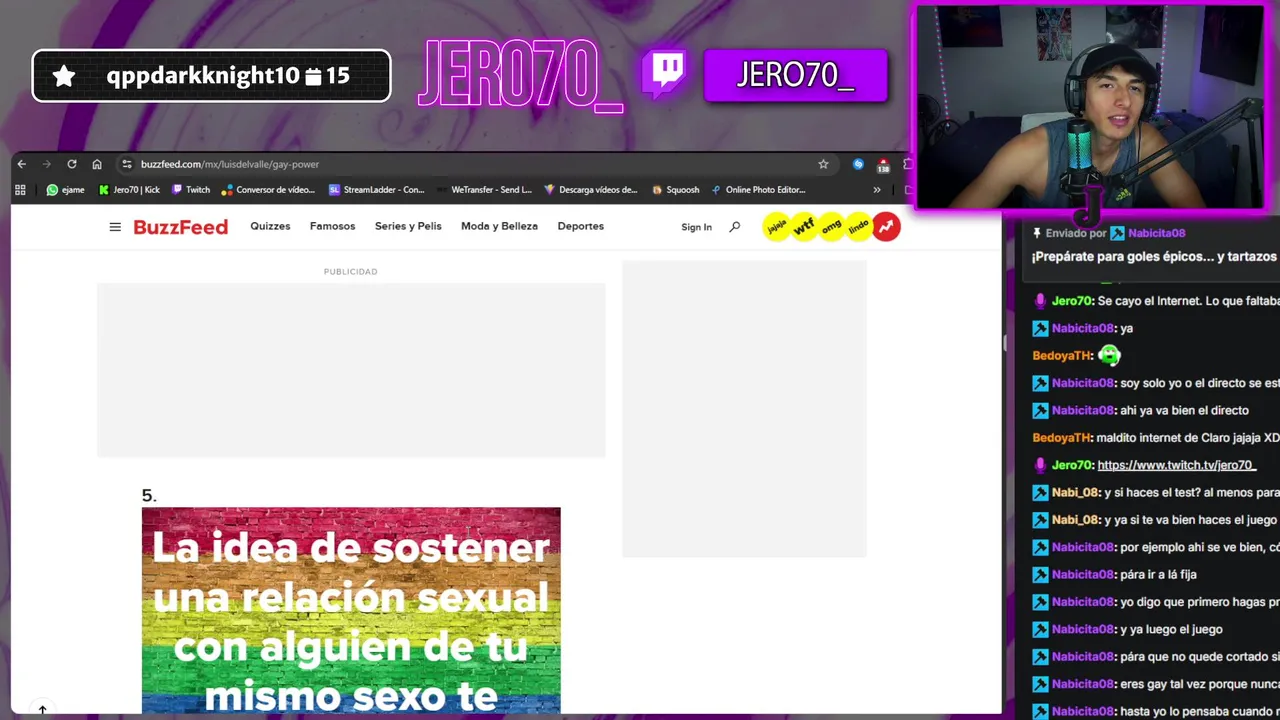
Task: Open the StreamLadder bookmark
Action: click(377, 189)
